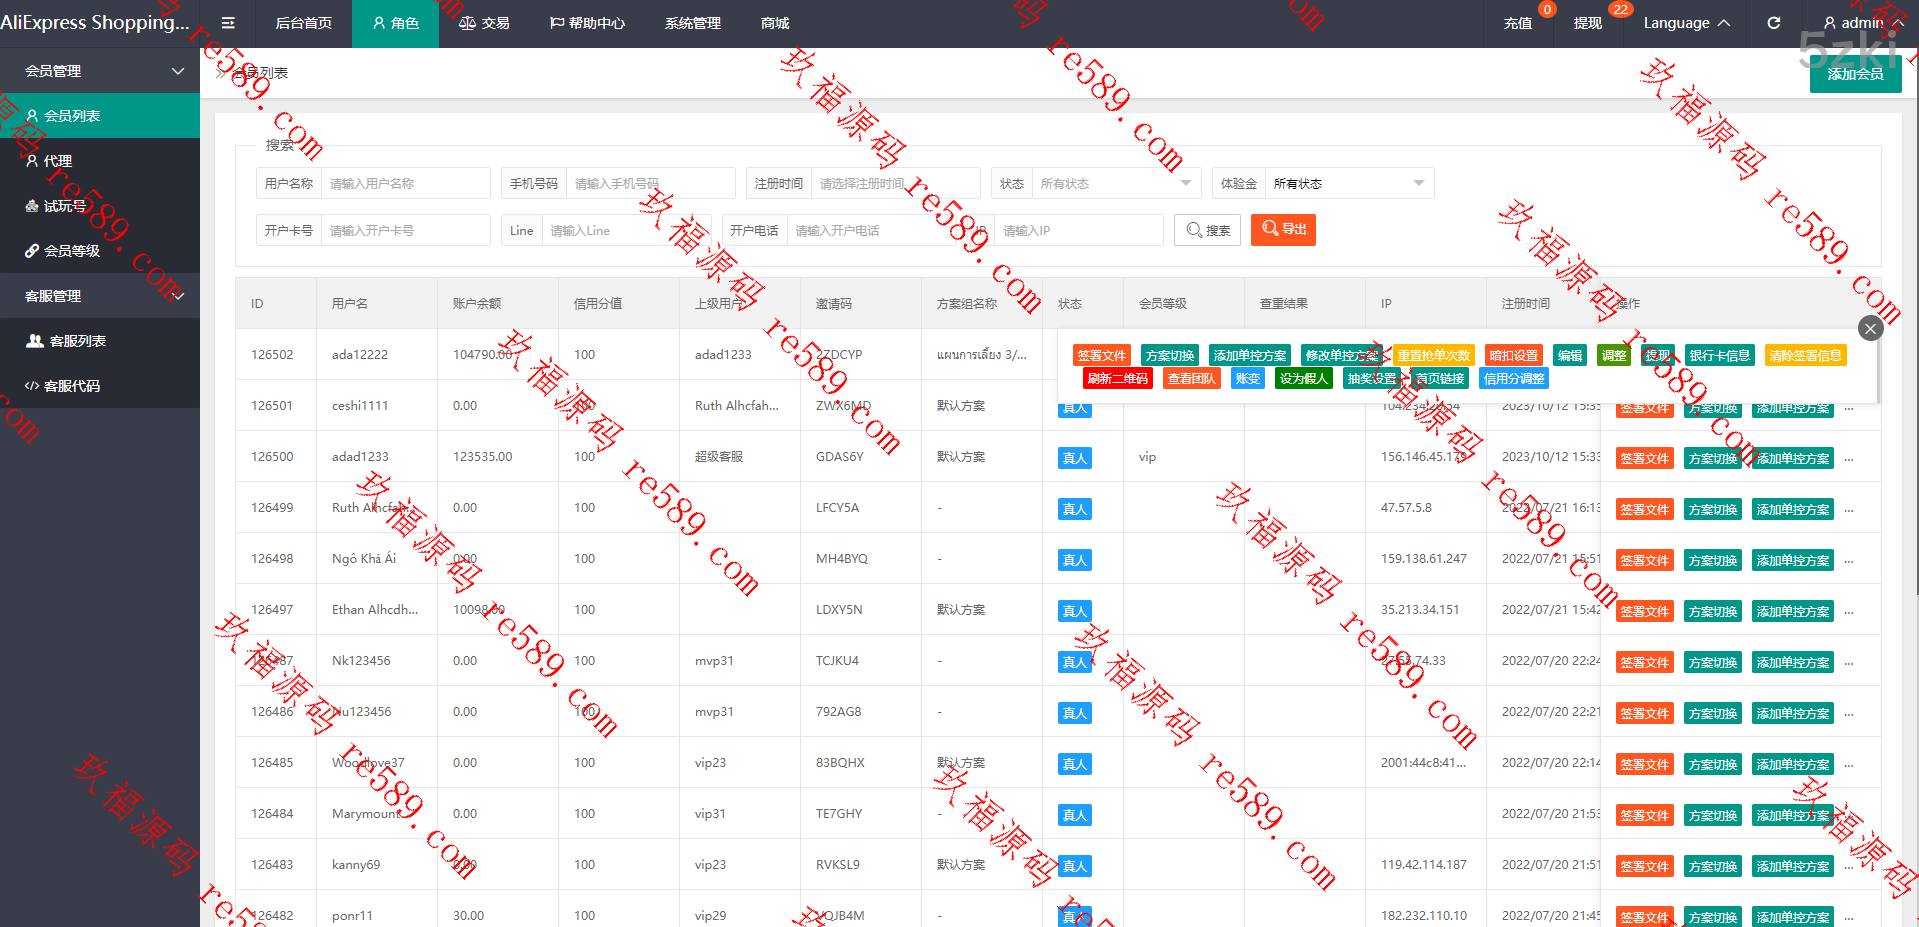1919x927 pixels.
Task: Click the 添加会员 button
Action: click(x=1855, y=74)
